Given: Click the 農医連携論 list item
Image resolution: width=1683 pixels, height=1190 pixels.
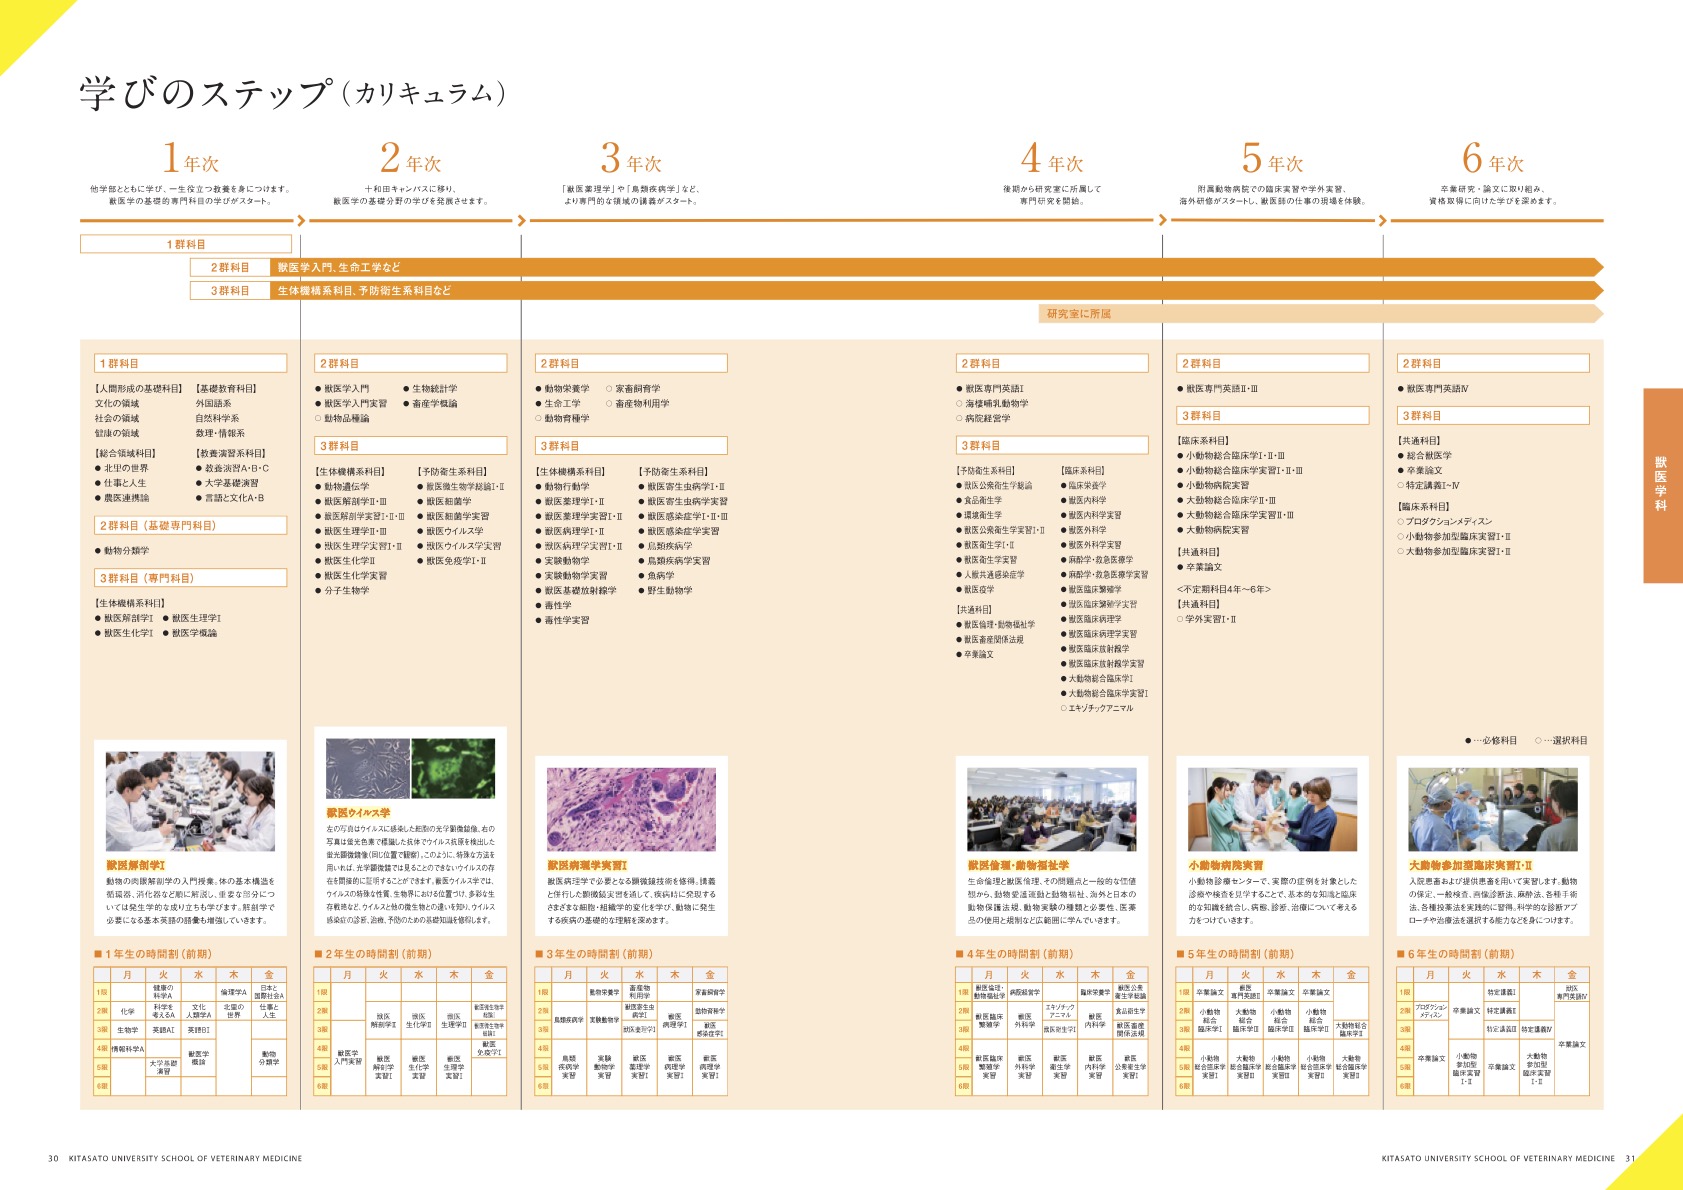Looking at the screenshot, I should coord(122,498).
